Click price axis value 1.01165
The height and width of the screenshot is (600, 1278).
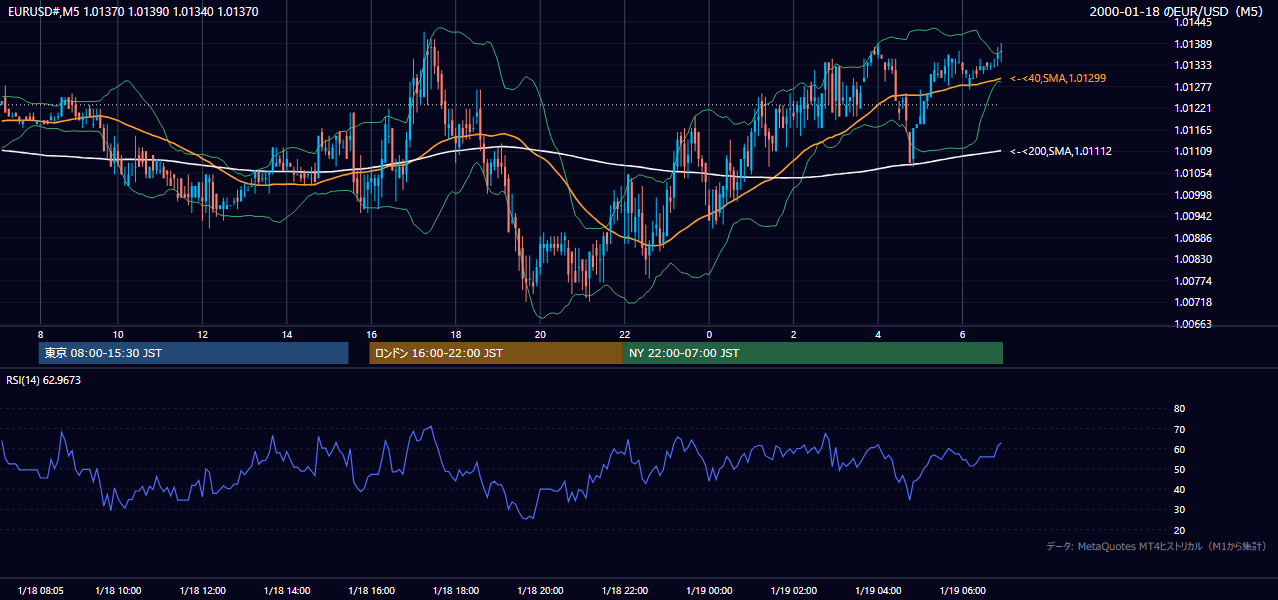click(x=1193, y=130)
